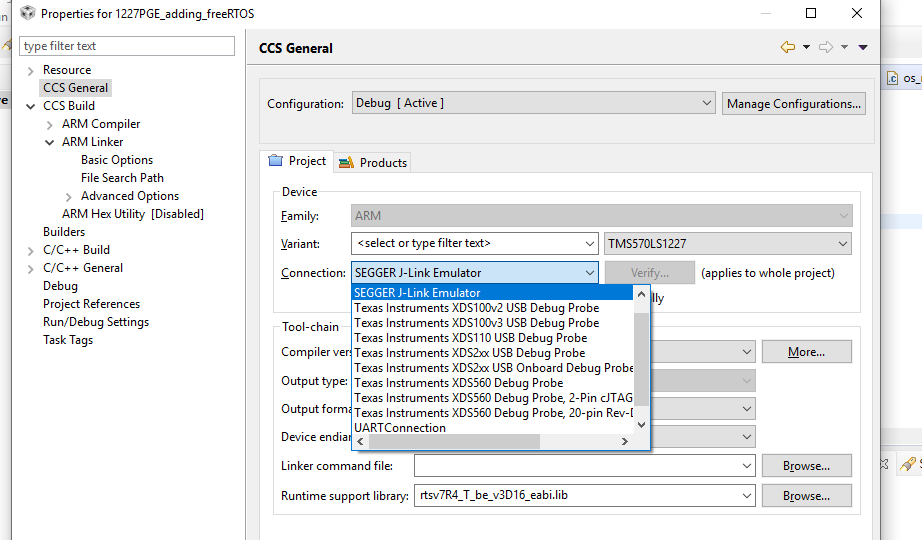This screenshot has height=540, width=922.
Task: Choose XDS110 USB Debug Probe
Action: coord(493,338)
